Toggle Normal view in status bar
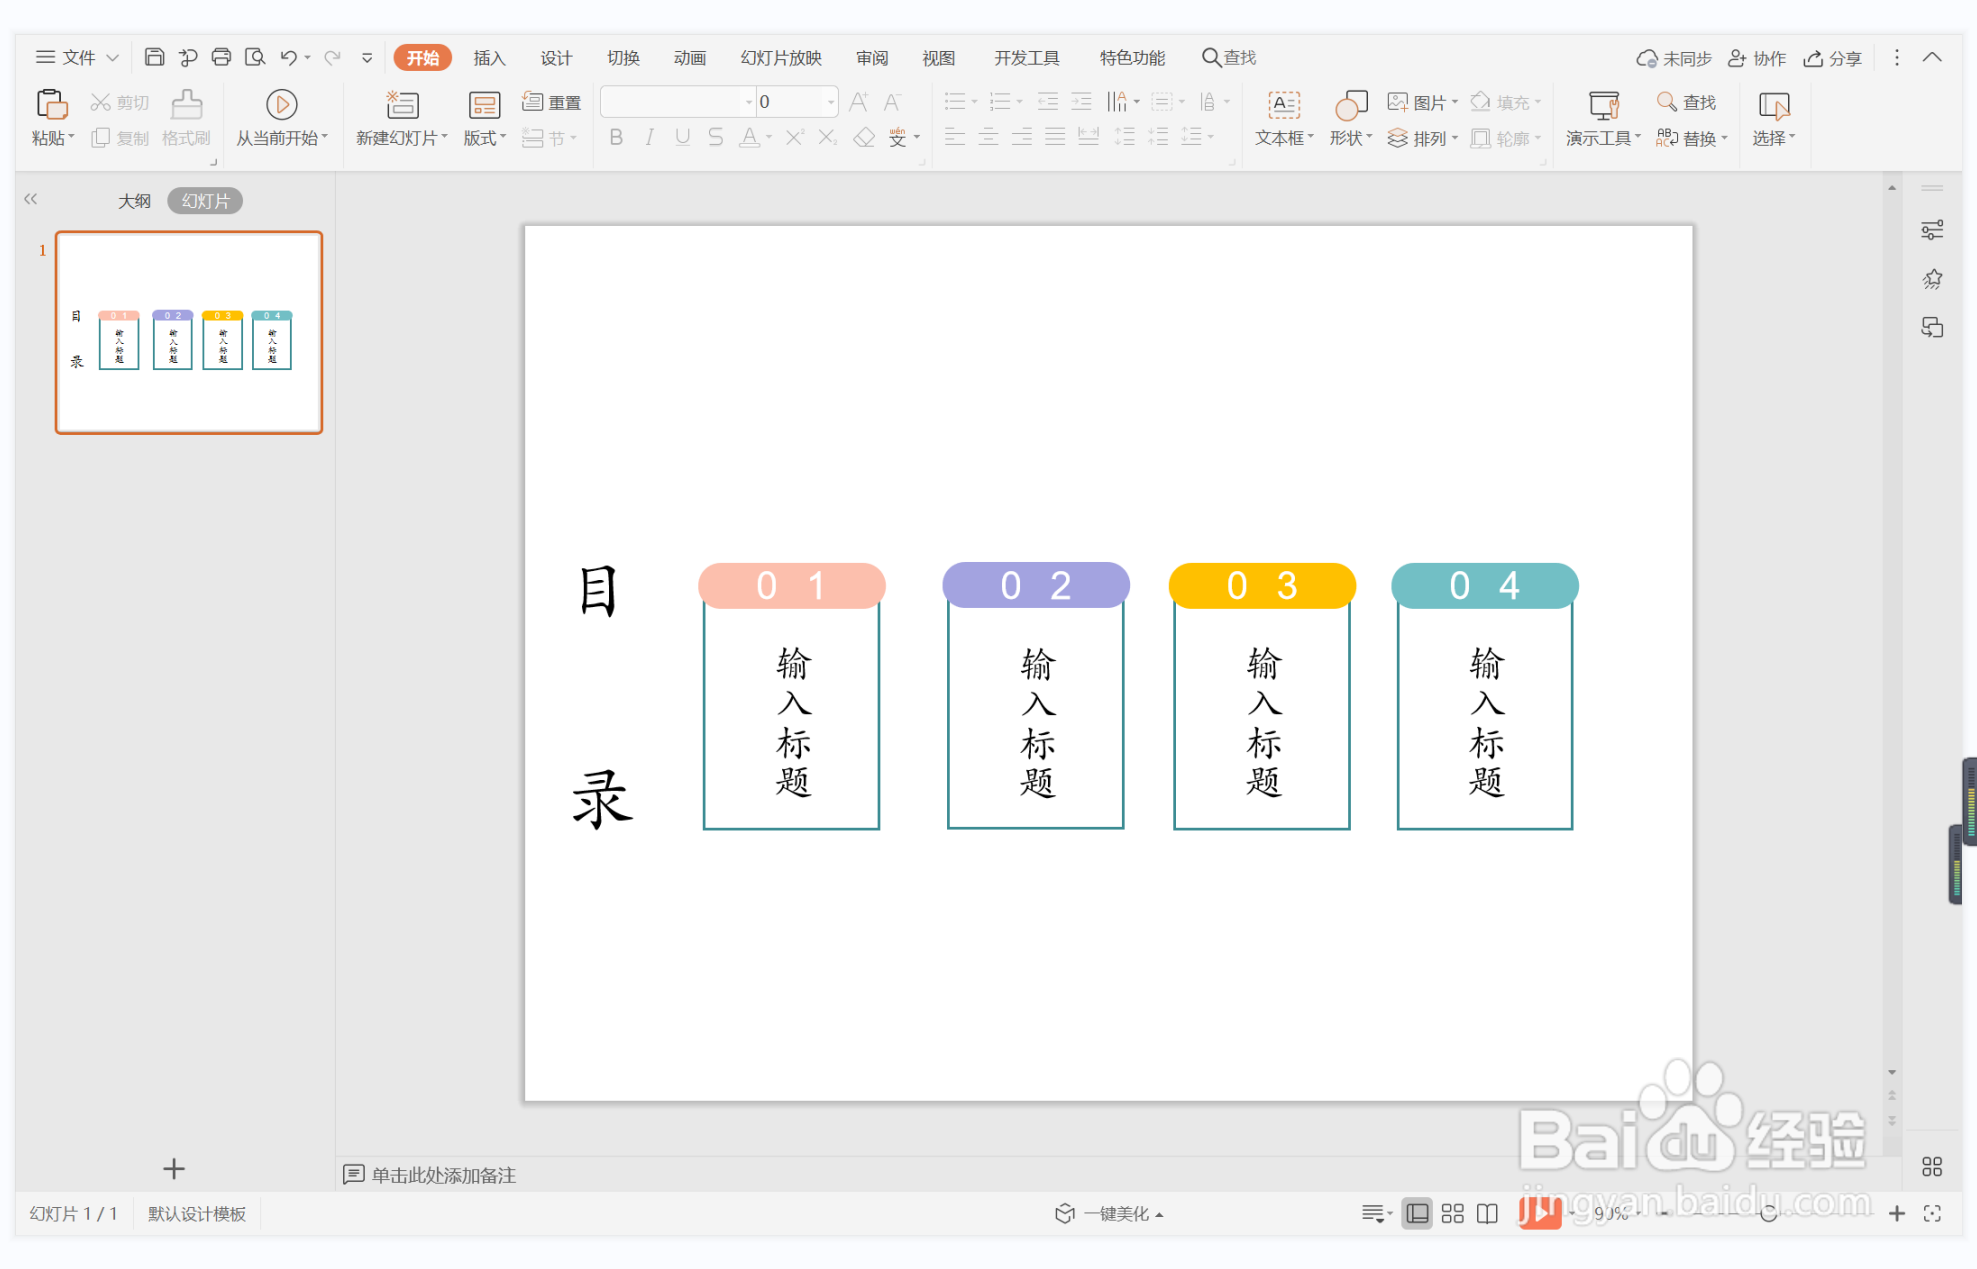The height and width of the screenshot is (1269, 1977). pyautogui.click(x=1417, y=1213)
